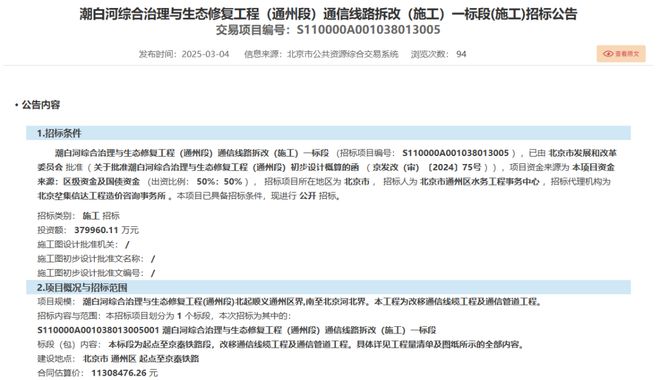Click the contract estimate 11308476.26 元

tap(125, 373)
